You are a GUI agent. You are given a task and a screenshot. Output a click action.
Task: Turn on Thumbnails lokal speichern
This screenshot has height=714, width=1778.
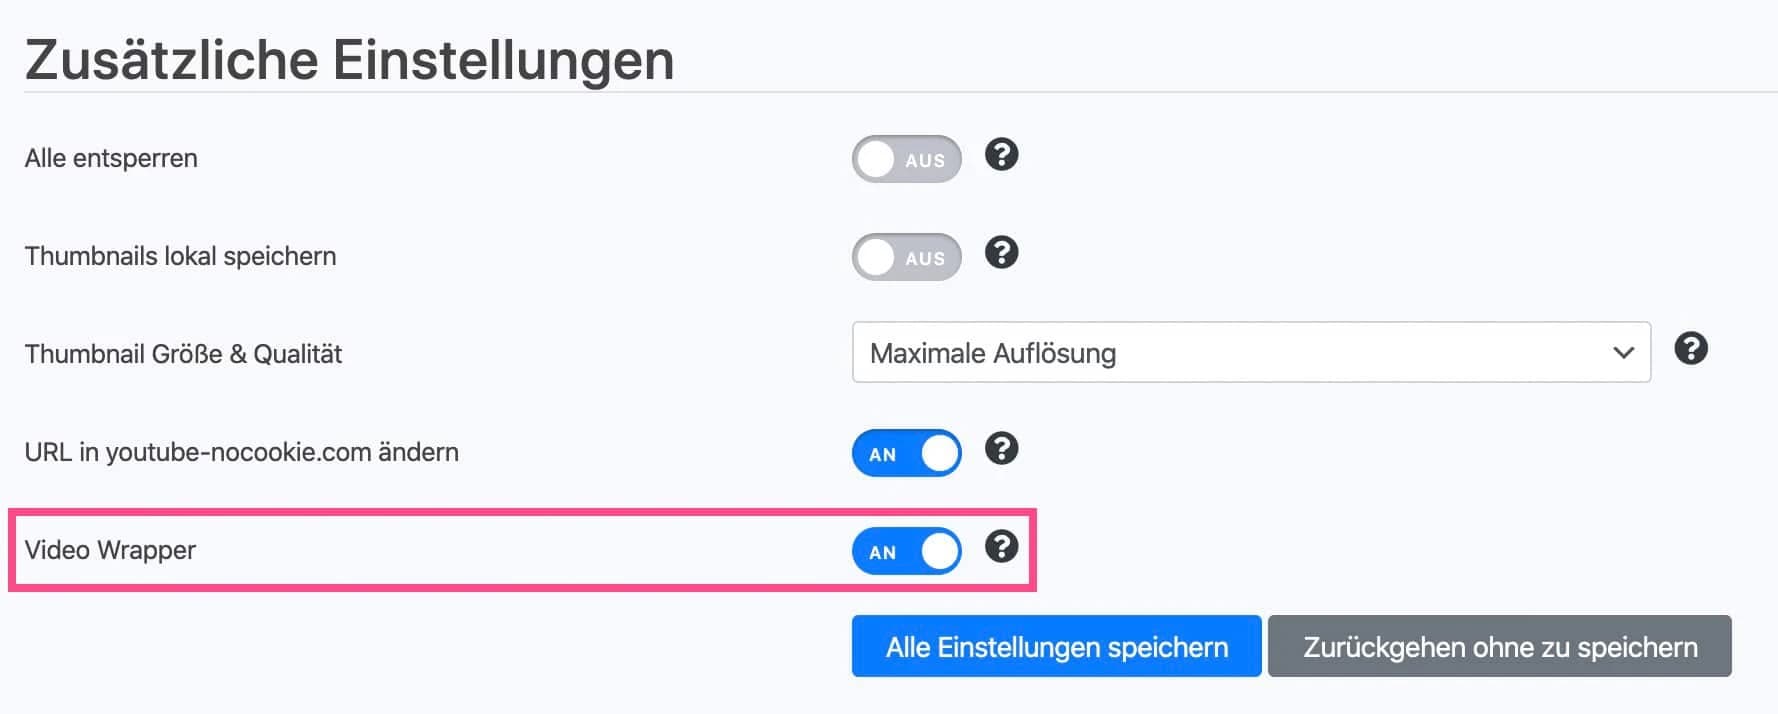(906, 257)
